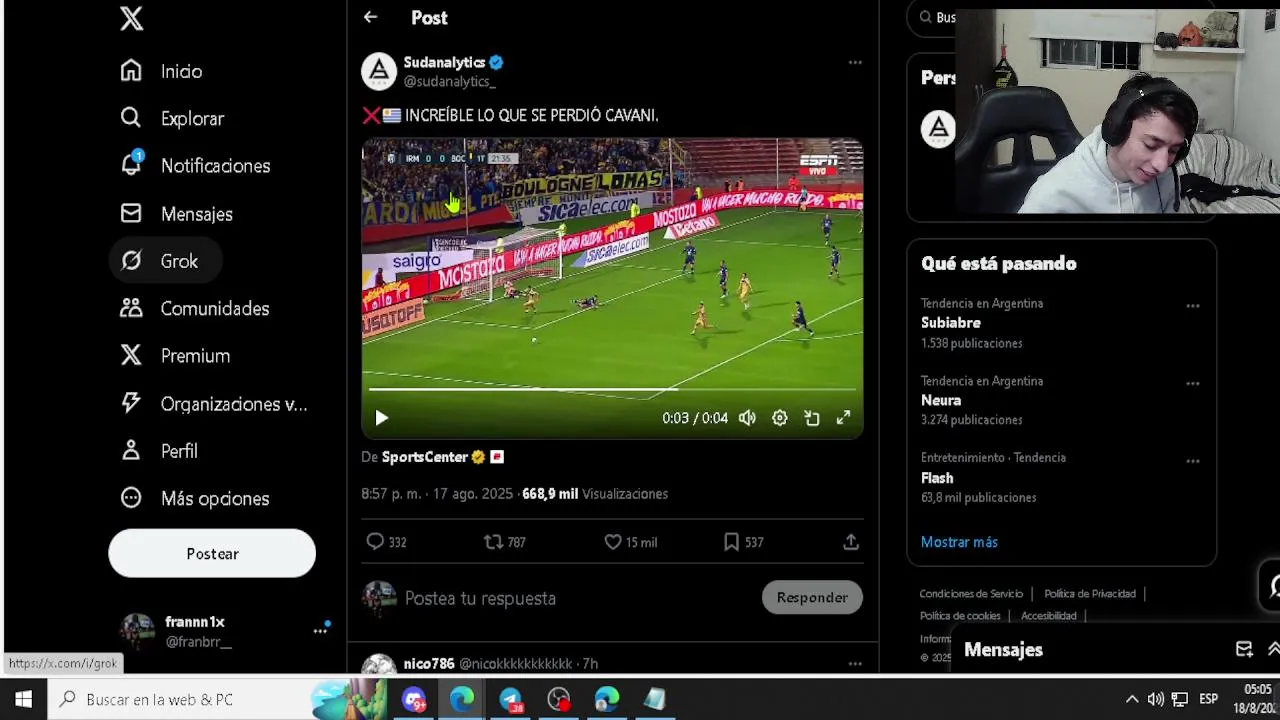Click the frannn1x account avatar

coord(137,631)
